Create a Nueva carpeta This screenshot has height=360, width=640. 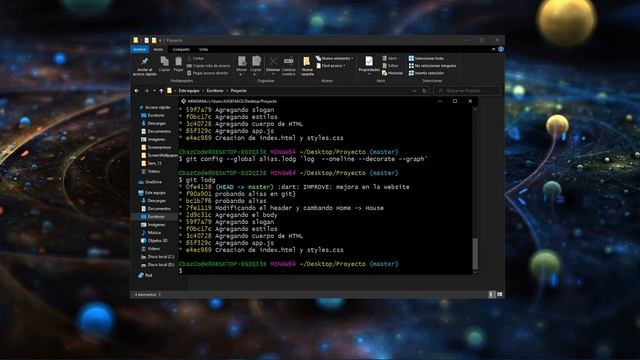point(307,66)
